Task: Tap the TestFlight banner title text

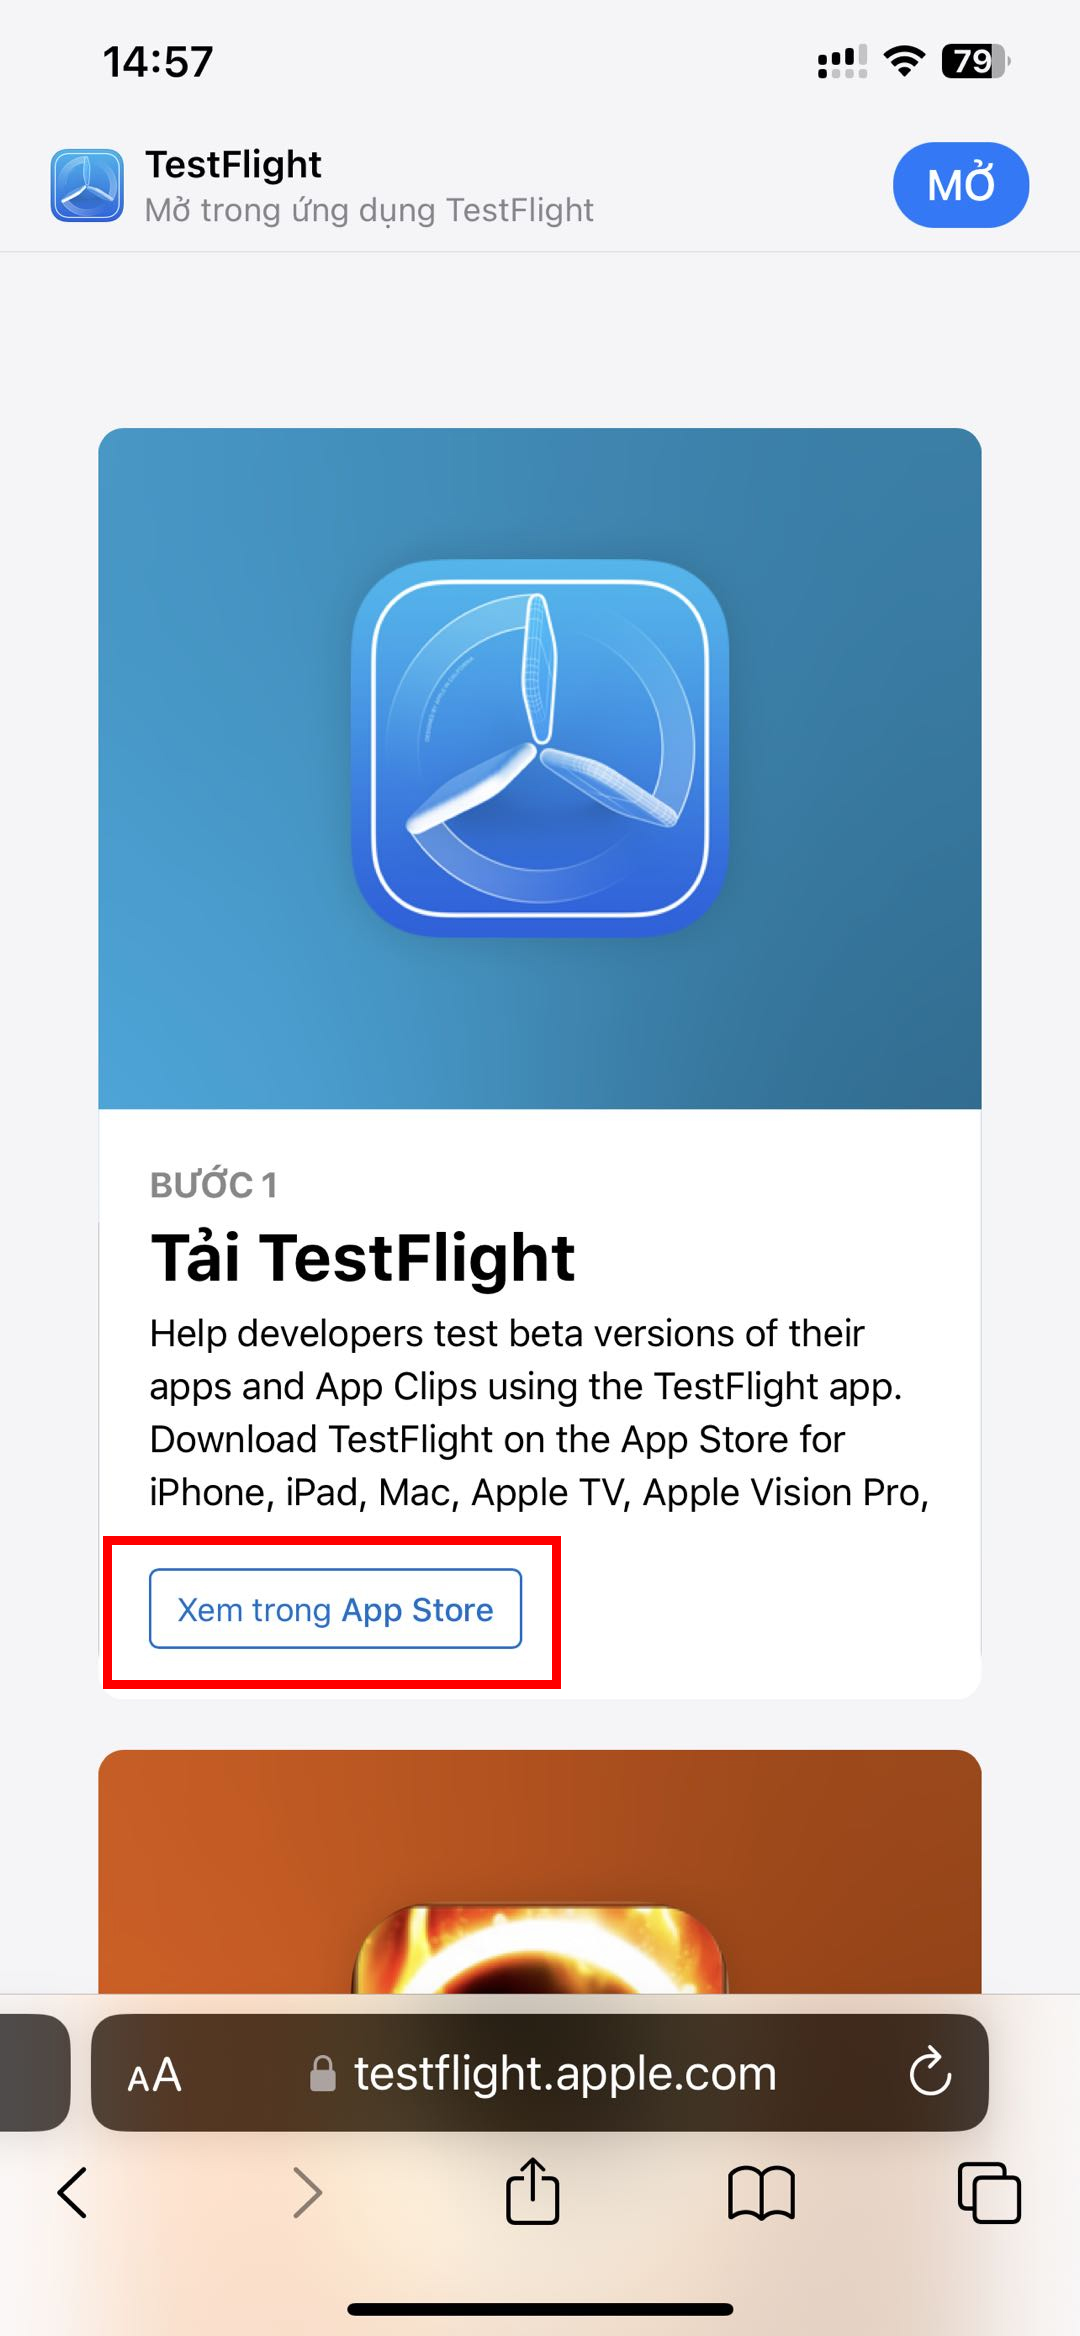Action: [x=233, y=164]
